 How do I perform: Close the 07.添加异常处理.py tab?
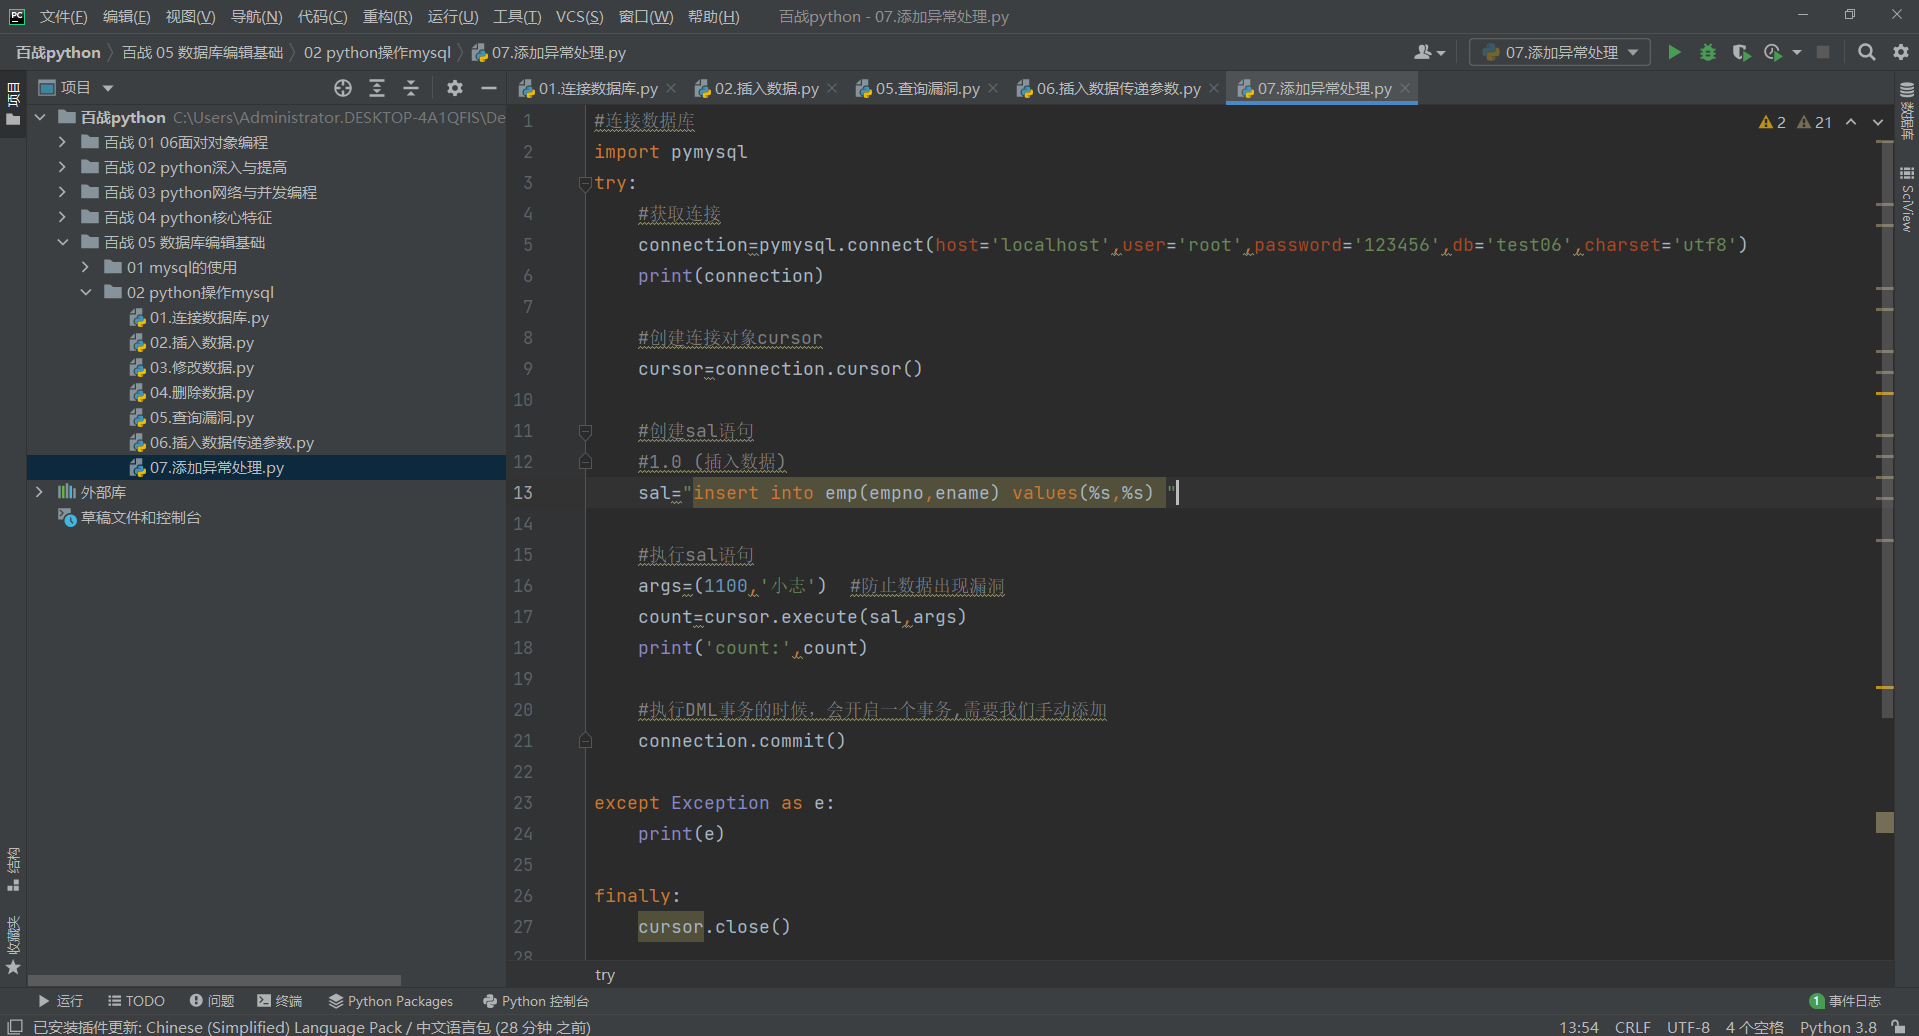click(1405, 88)
